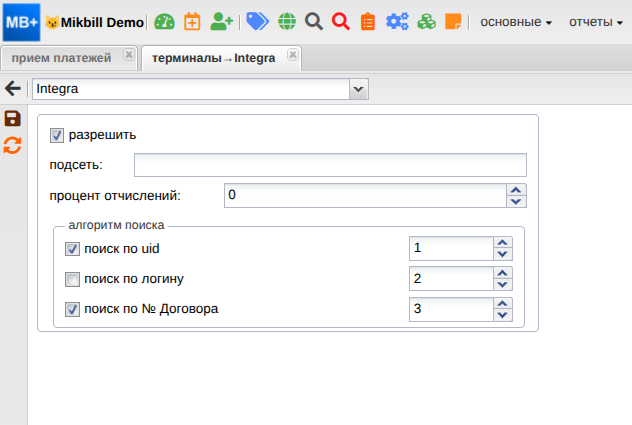
Task: Click the подсеть: label
Action: coord(76,165)
